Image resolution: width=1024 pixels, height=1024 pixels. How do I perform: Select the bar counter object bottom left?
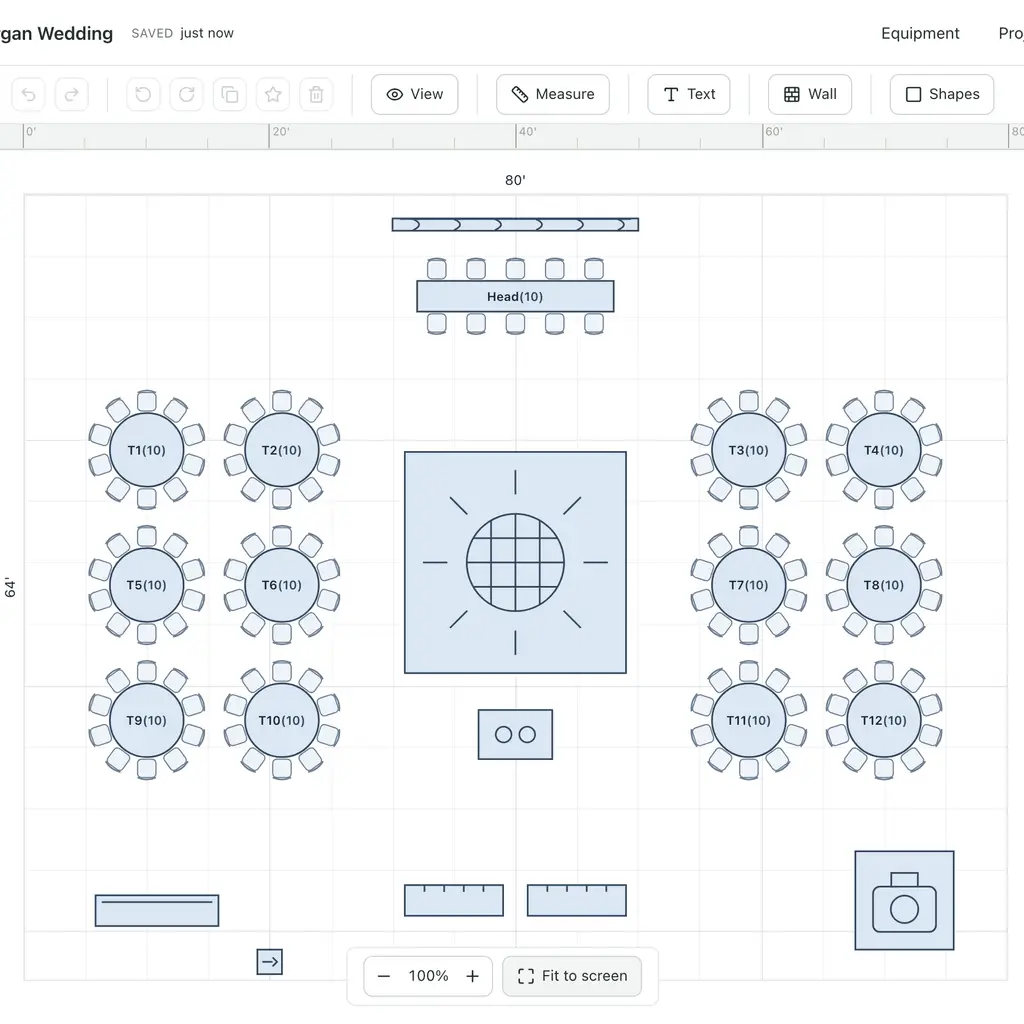[157, 910]
